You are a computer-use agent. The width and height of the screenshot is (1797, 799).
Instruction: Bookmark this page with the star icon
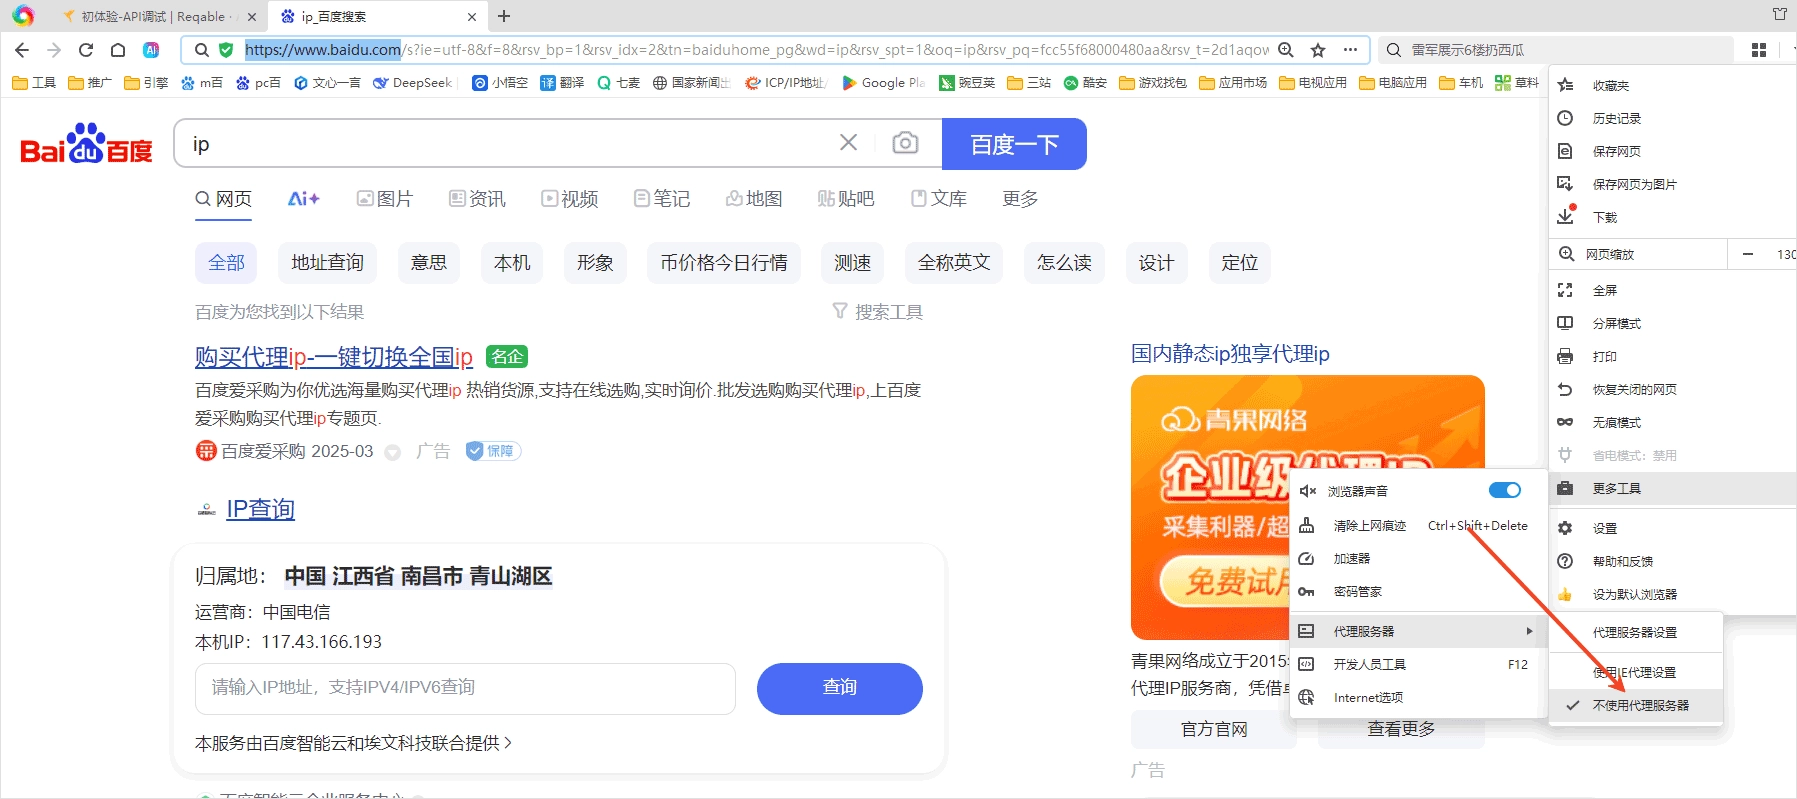pyautogui.click(x=1318, y=50)
